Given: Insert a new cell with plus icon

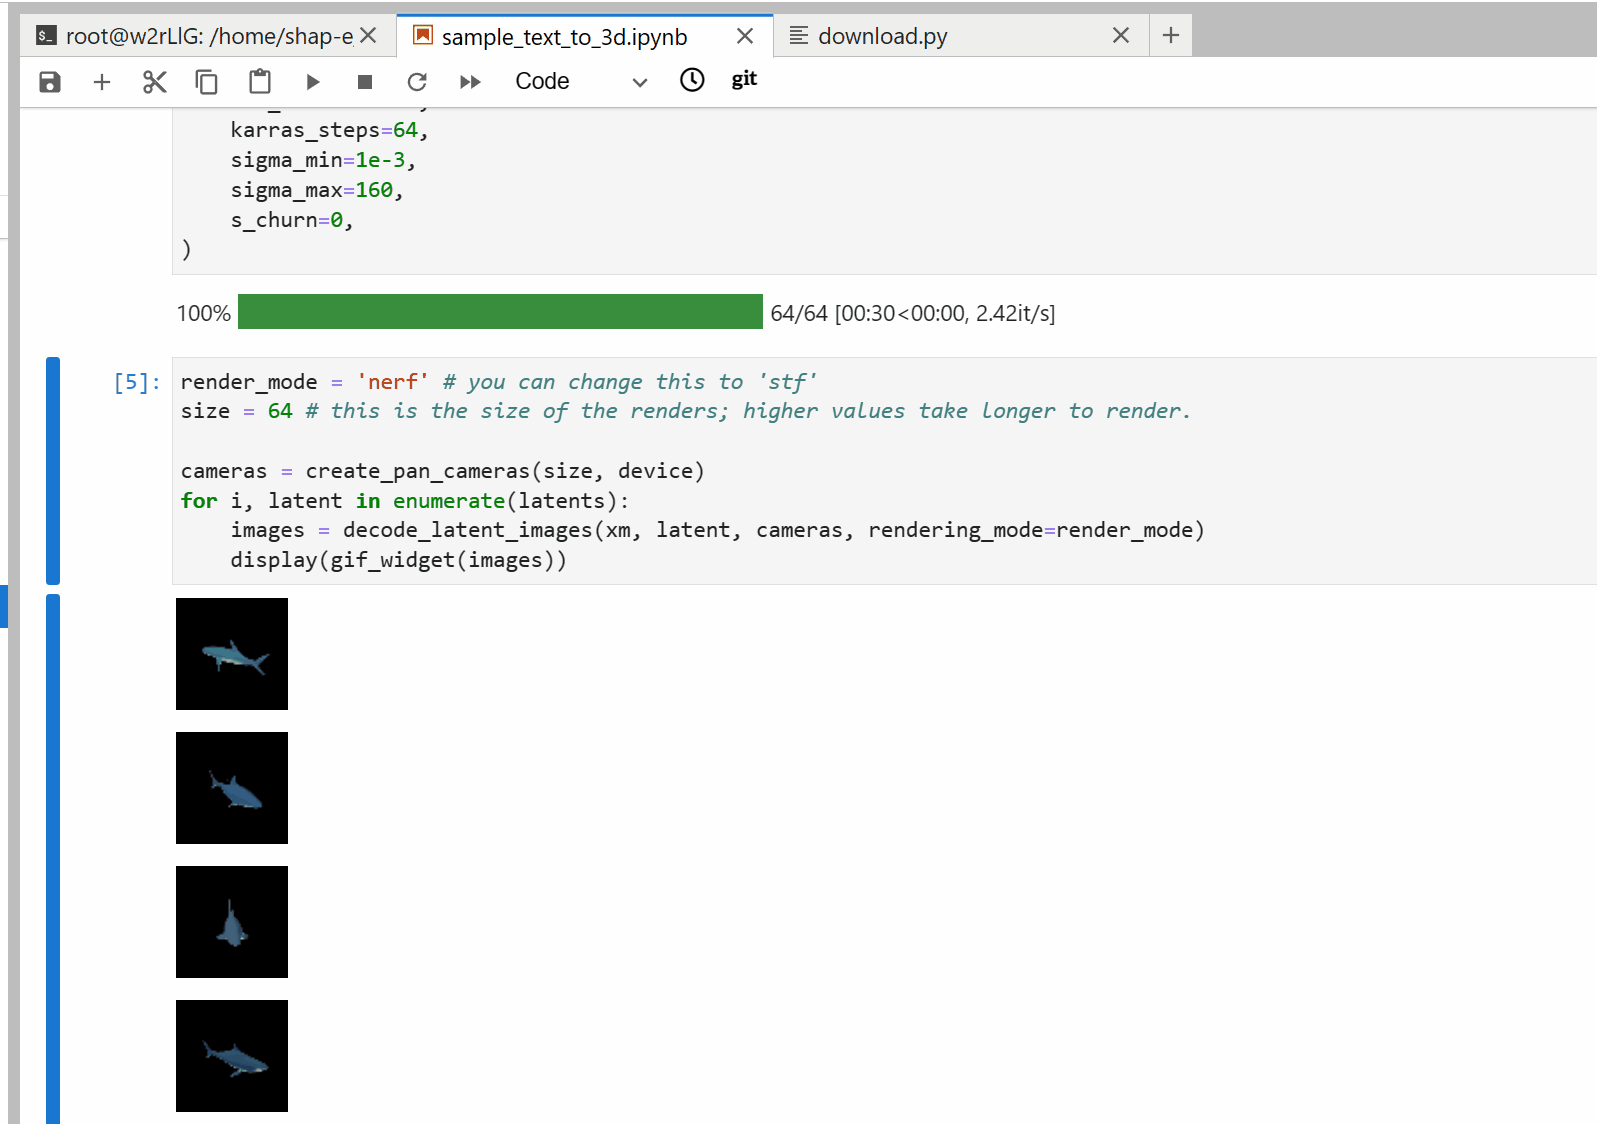Looking at the screenshot, I should coord(102,82).
